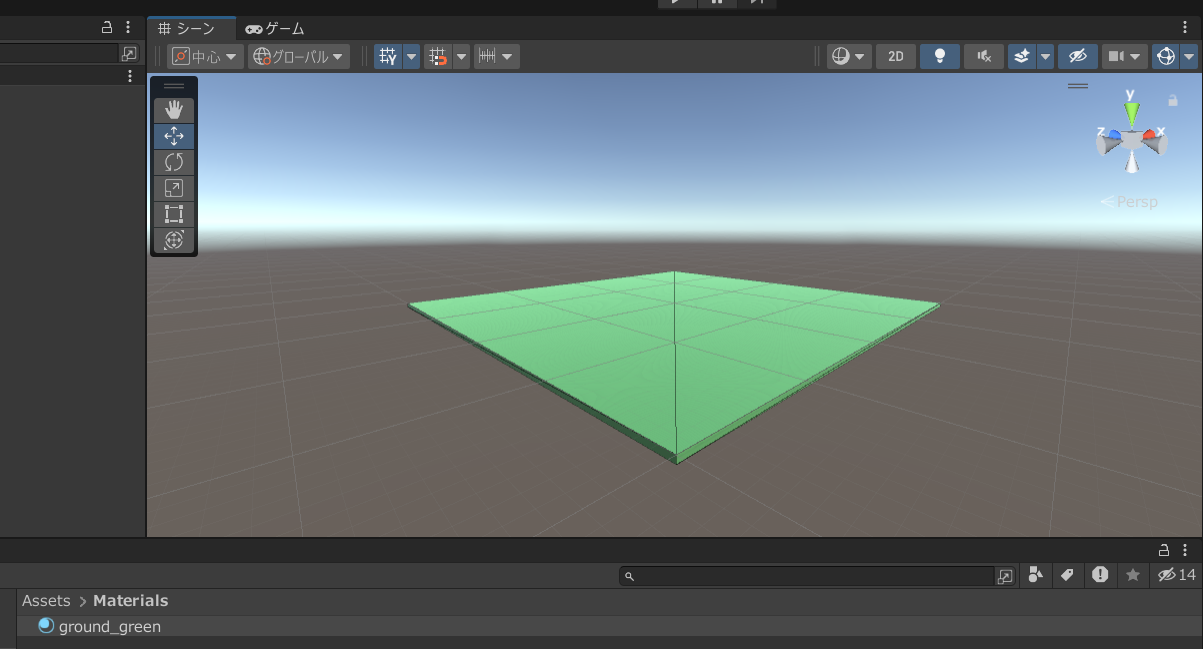Viewport: 1203px width, 649px height.
Task: Select the Hand tool
Action: (174, 110)
